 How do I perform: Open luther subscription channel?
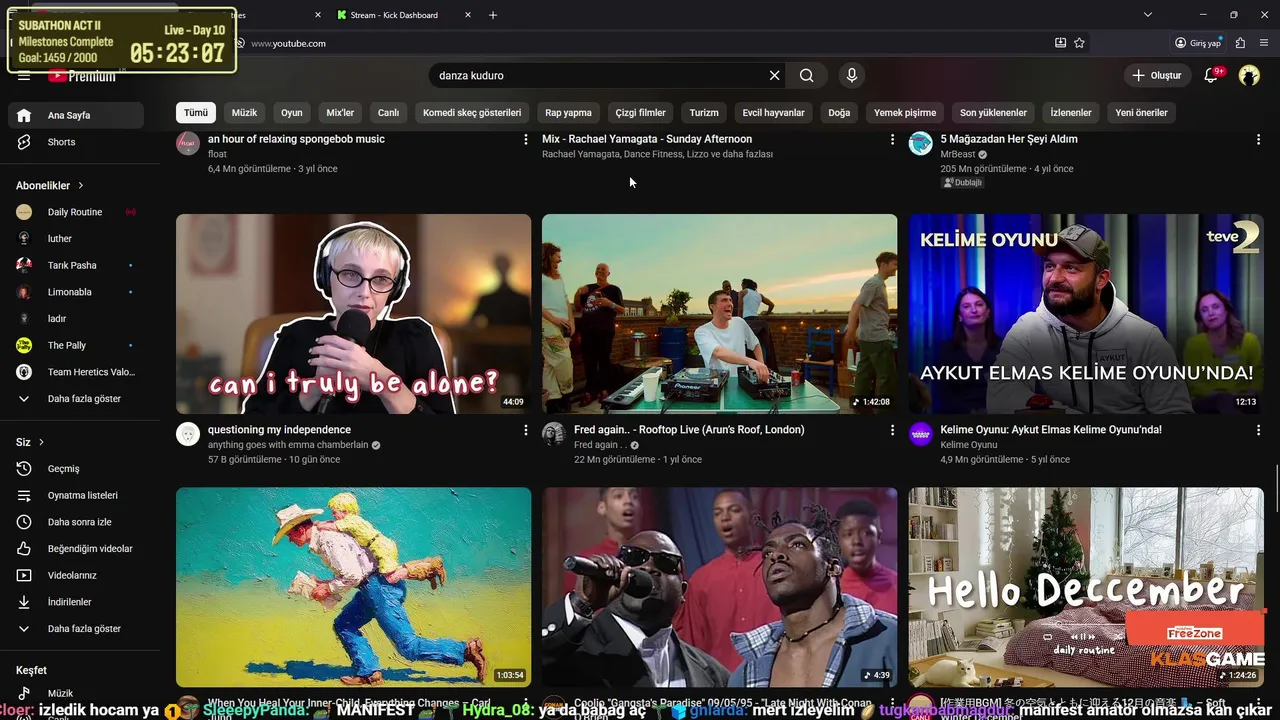[76, 239]
